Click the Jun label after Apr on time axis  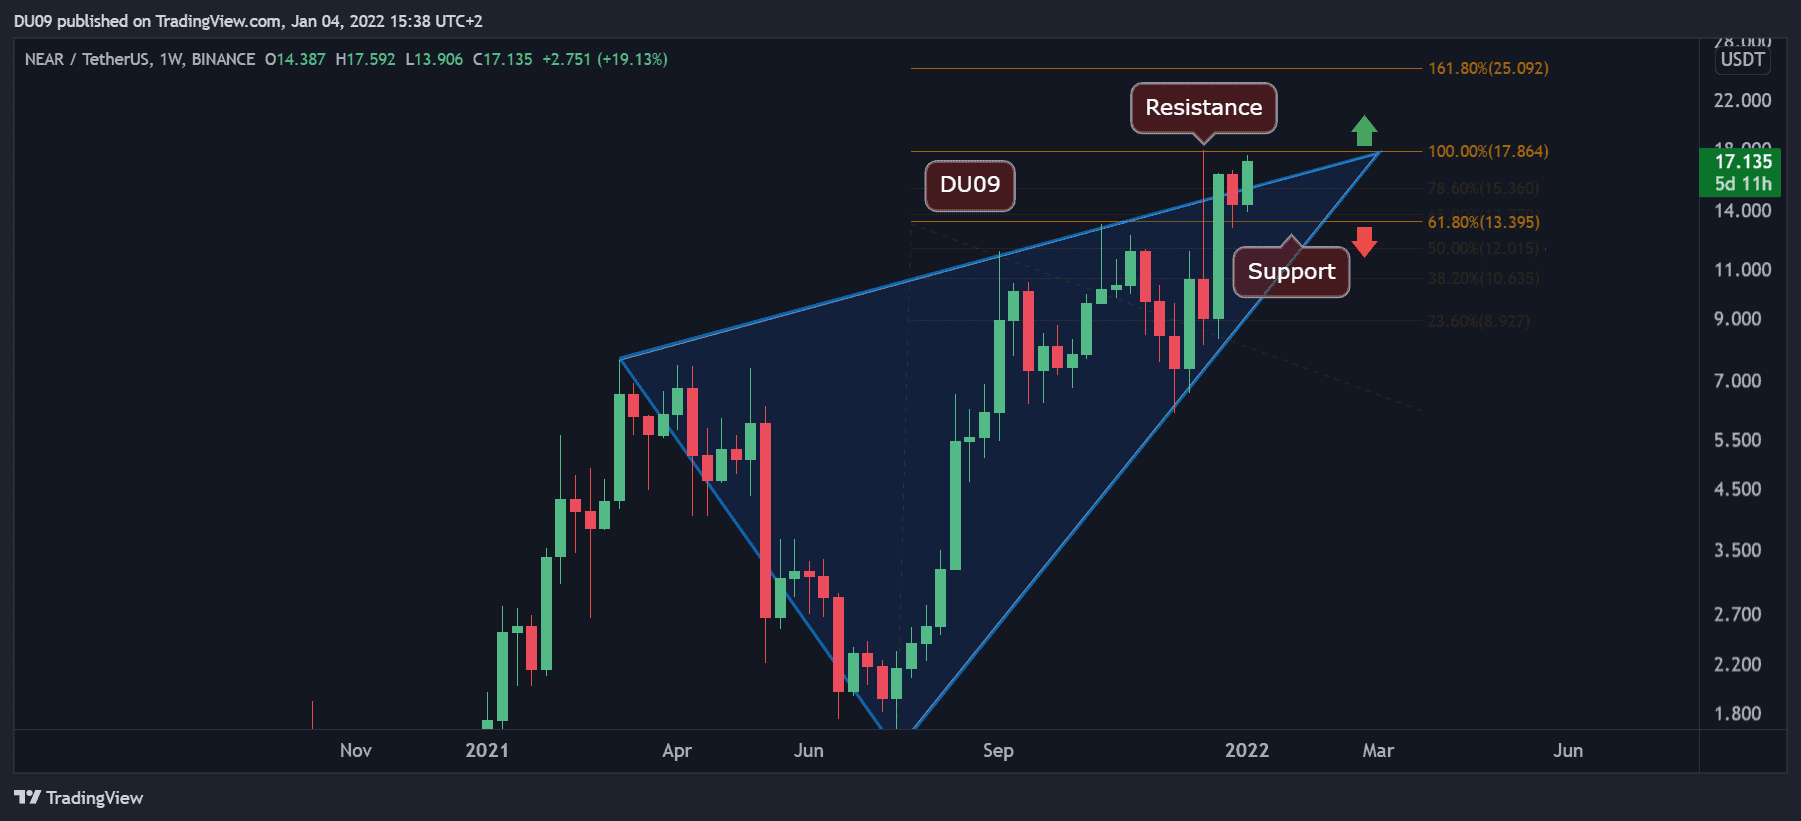[x=809, y=751]
